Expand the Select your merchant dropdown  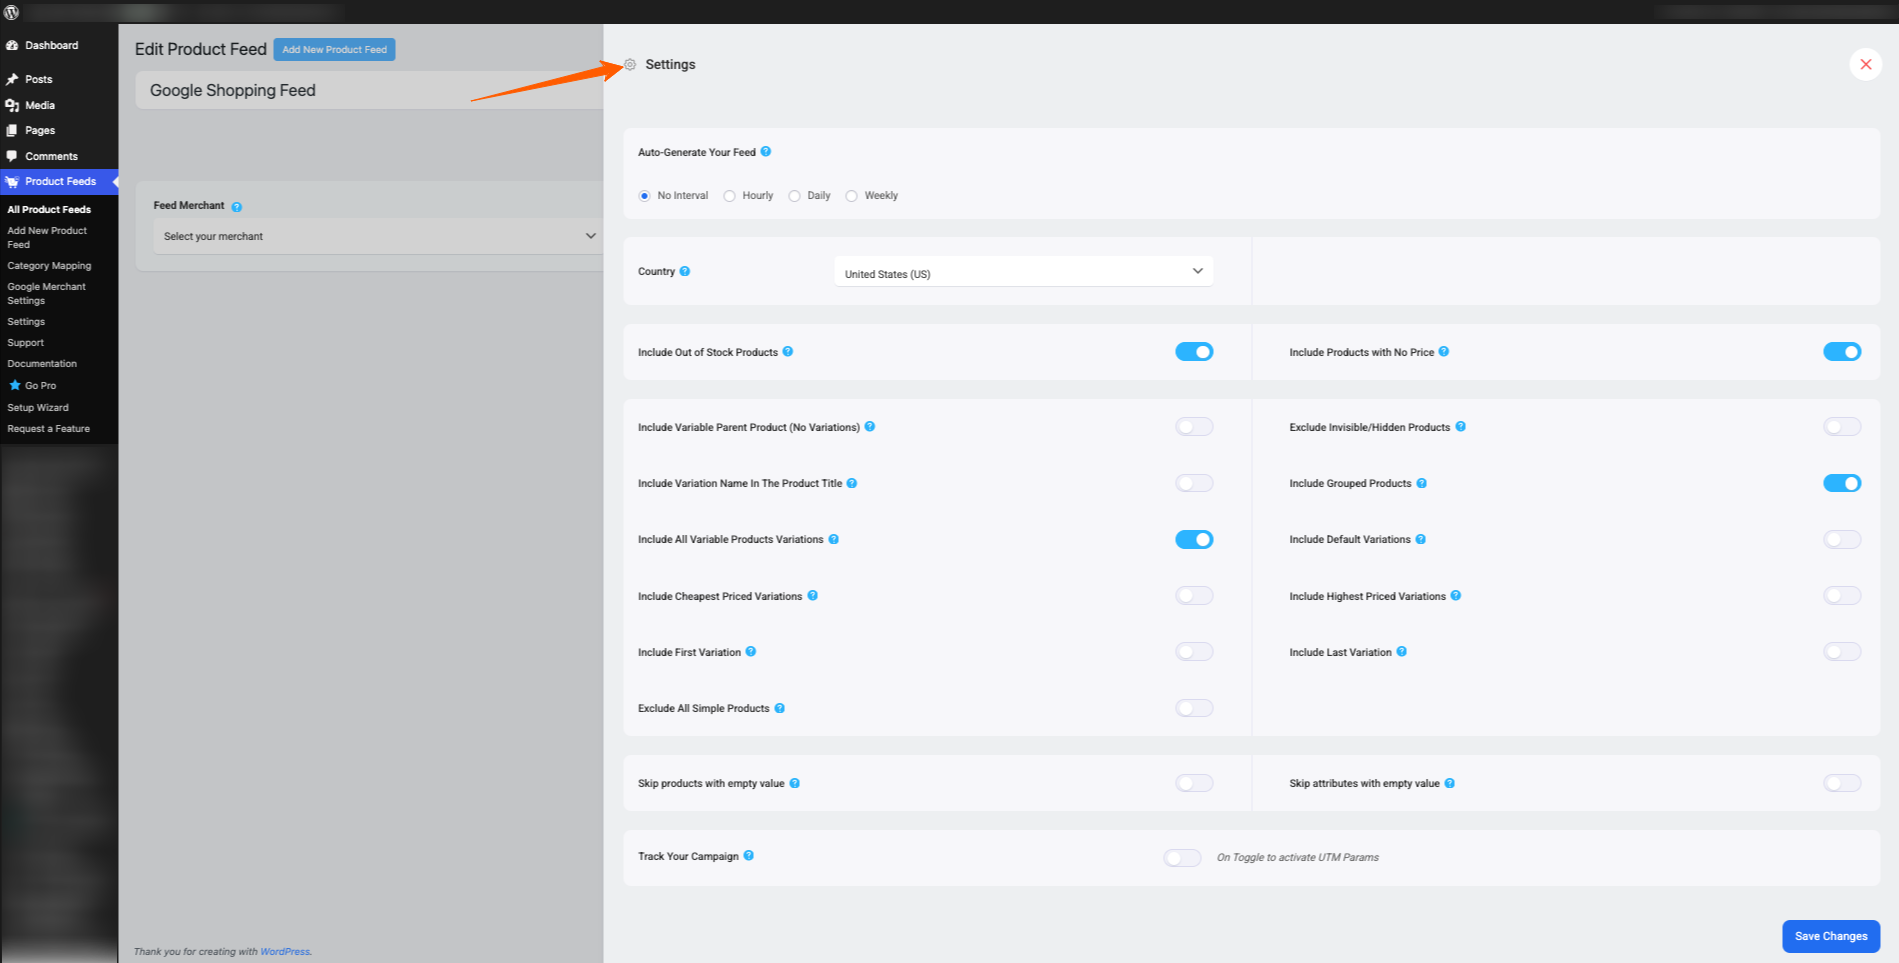pyautogui.click(x=376, y=237)
